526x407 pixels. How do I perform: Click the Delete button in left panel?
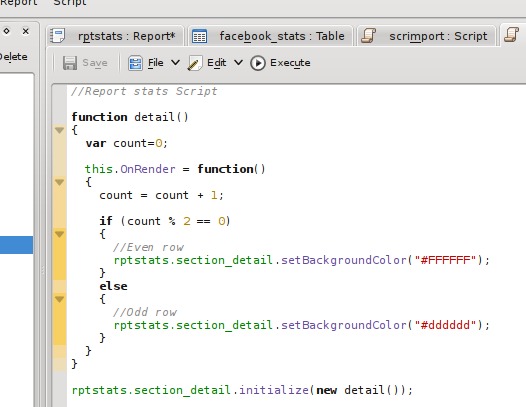[x=14, y=57]
